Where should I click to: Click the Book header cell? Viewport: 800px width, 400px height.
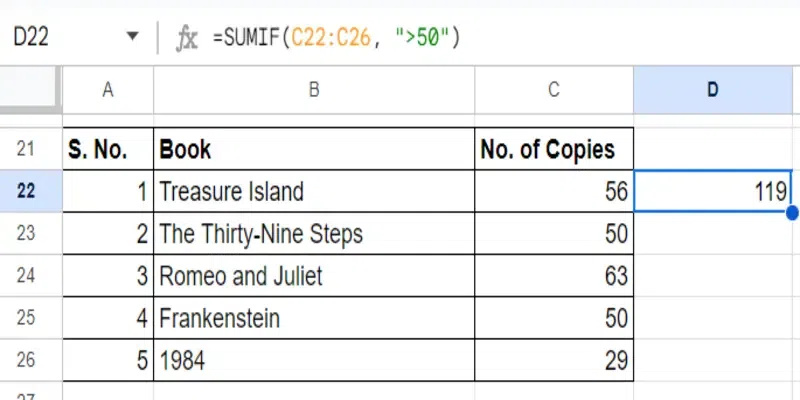pos(313,150)
